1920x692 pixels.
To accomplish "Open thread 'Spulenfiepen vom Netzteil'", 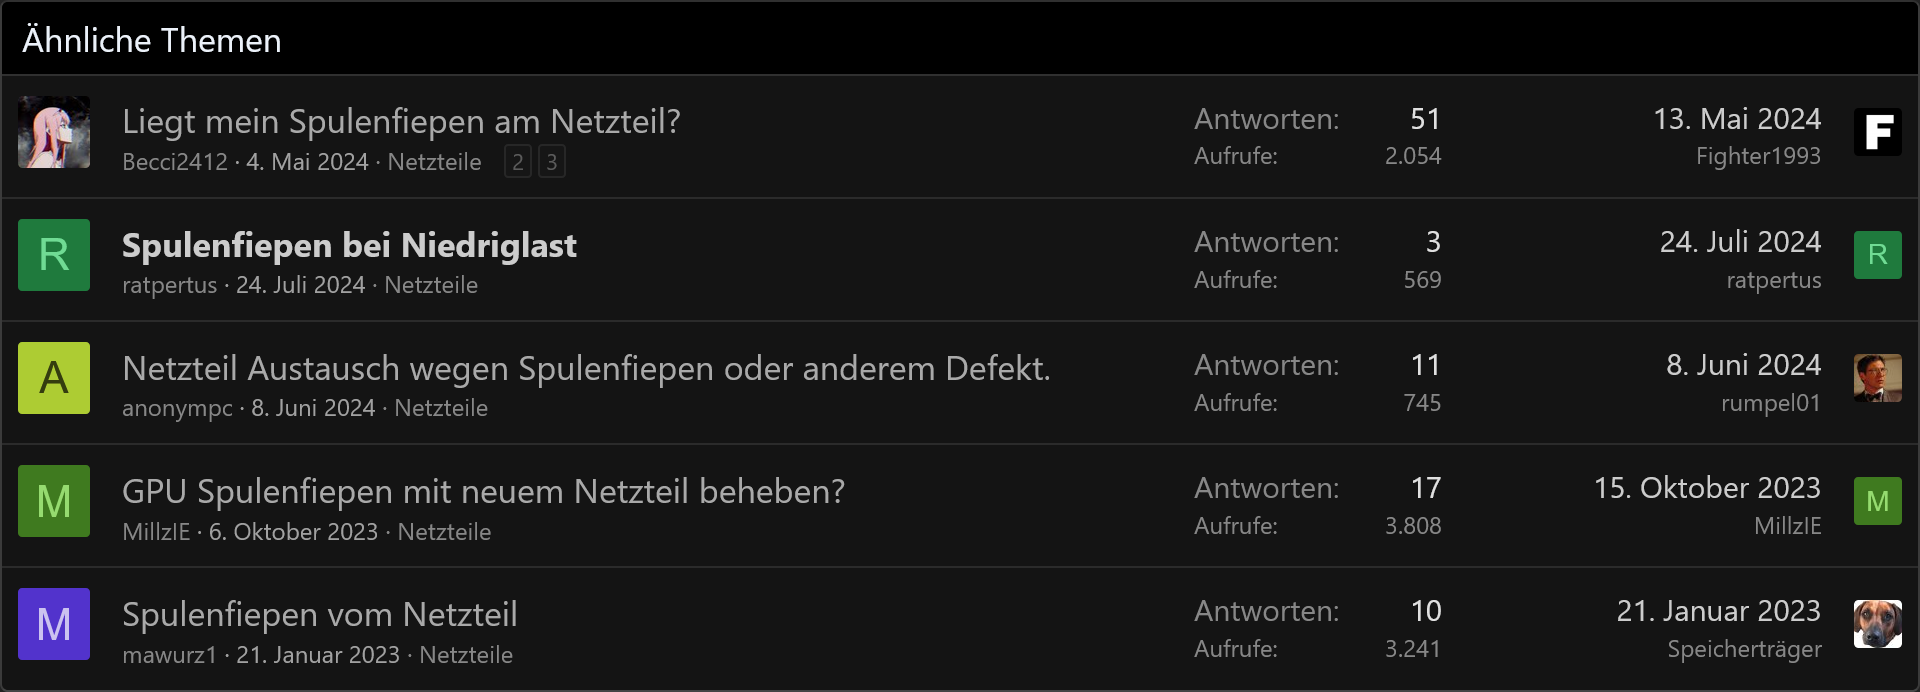I will click(320, 615).
